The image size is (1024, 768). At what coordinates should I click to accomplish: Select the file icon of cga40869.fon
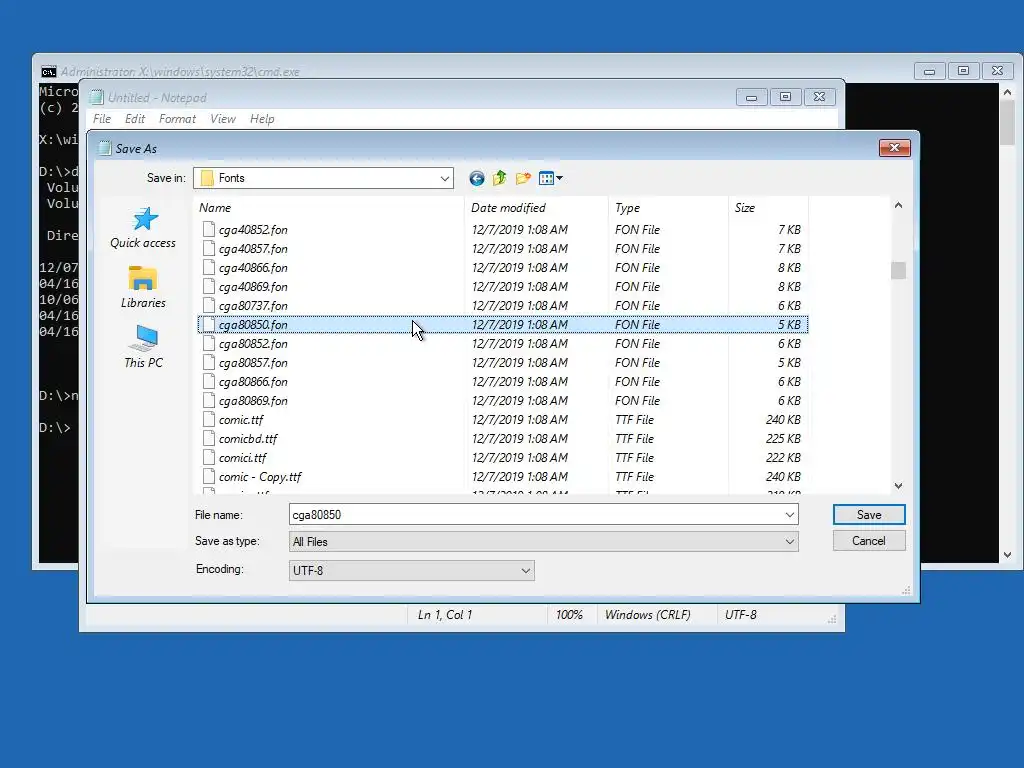tap(208, 286)
